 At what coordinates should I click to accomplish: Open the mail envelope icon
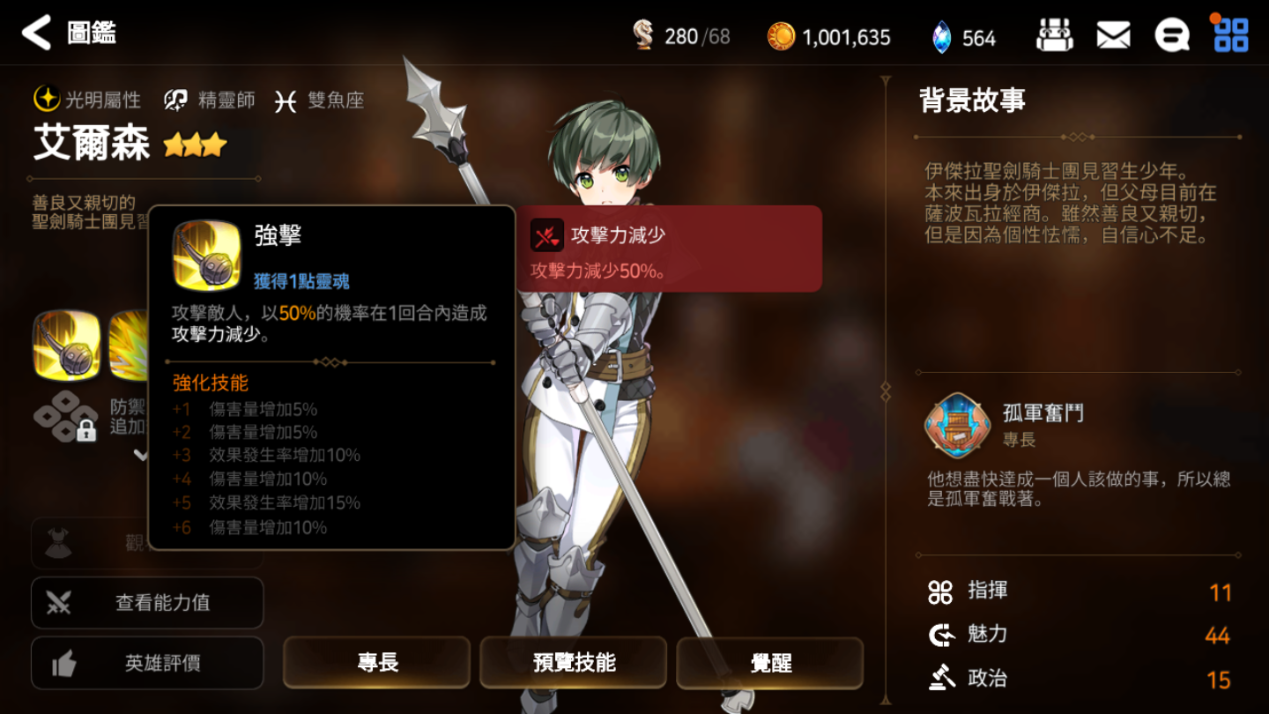pos(1113,36)
